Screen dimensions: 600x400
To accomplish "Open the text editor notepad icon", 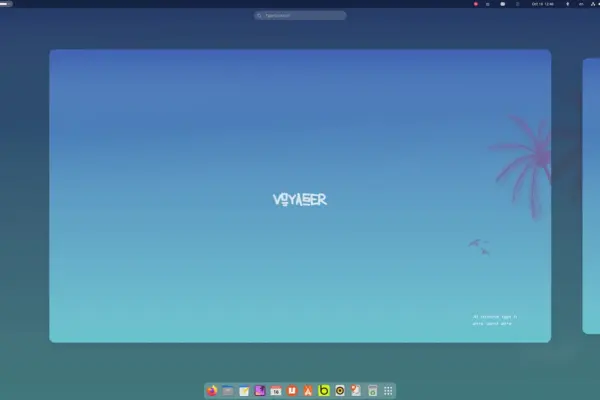I will pos(244,391).
